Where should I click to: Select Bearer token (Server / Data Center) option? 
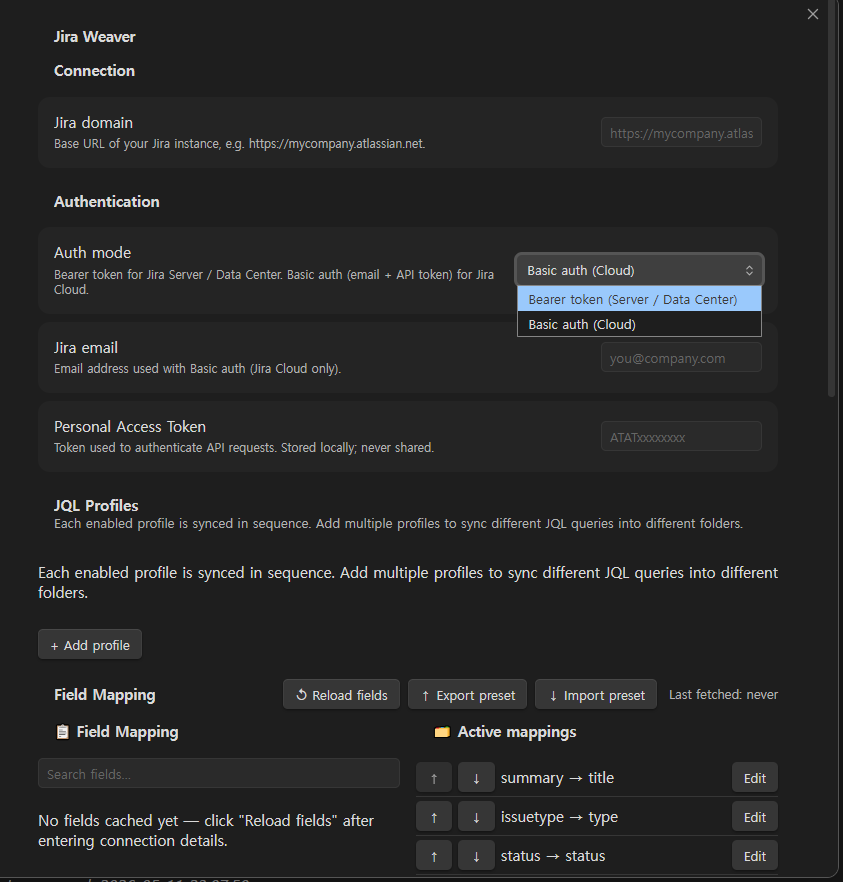tap(639, 299)
